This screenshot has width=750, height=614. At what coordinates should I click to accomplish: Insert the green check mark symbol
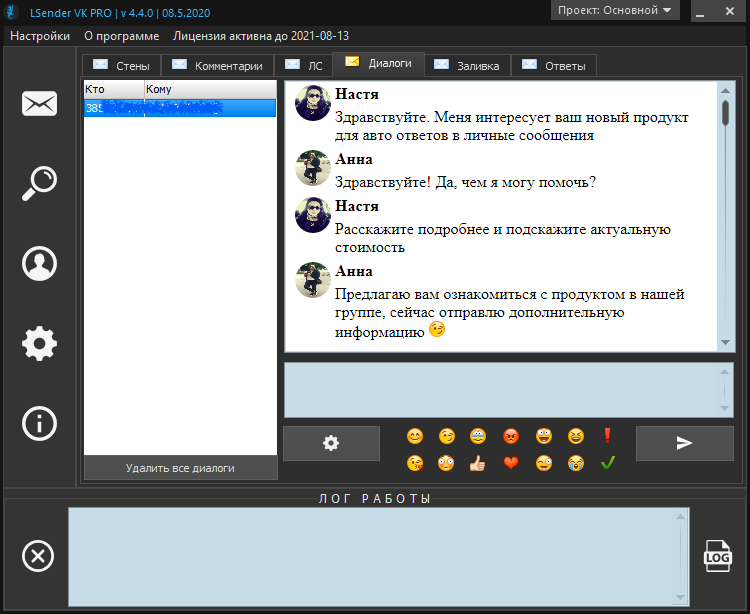607,462
